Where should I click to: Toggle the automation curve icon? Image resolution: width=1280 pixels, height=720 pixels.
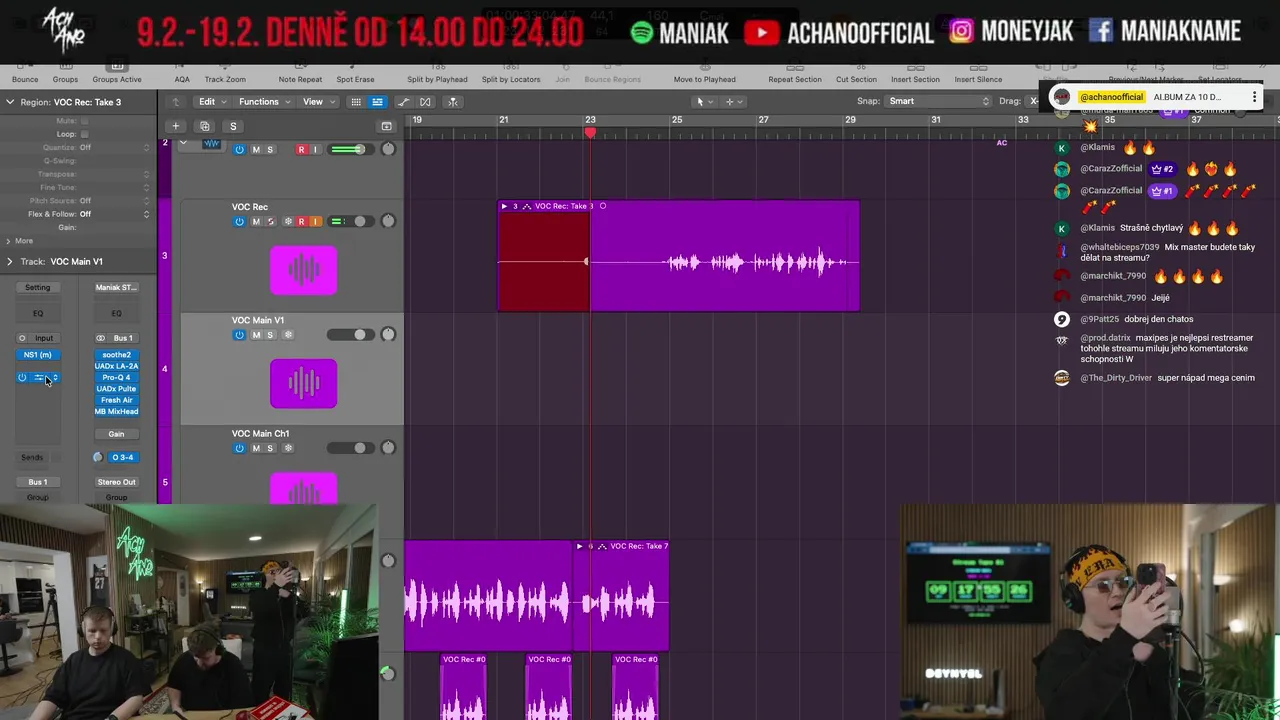point(403,101)
